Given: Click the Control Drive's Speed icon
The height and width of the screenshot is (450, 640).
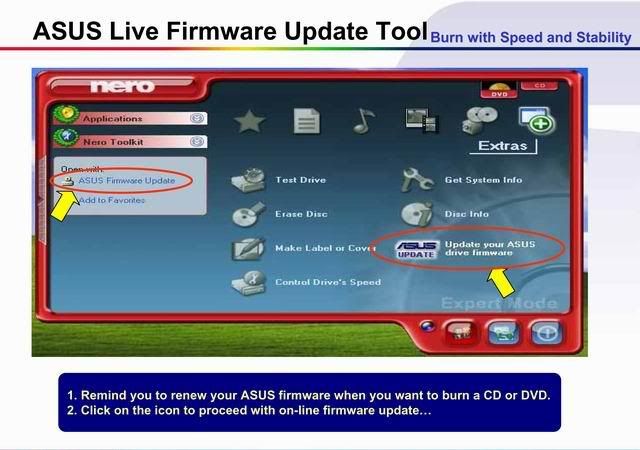Looking at the screenshot, I should [x=249, y=283].
